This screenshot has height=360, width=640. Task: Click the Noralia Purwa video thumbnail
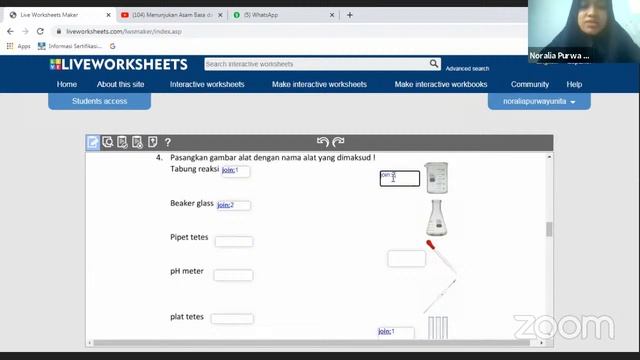[x=584, y=31]
